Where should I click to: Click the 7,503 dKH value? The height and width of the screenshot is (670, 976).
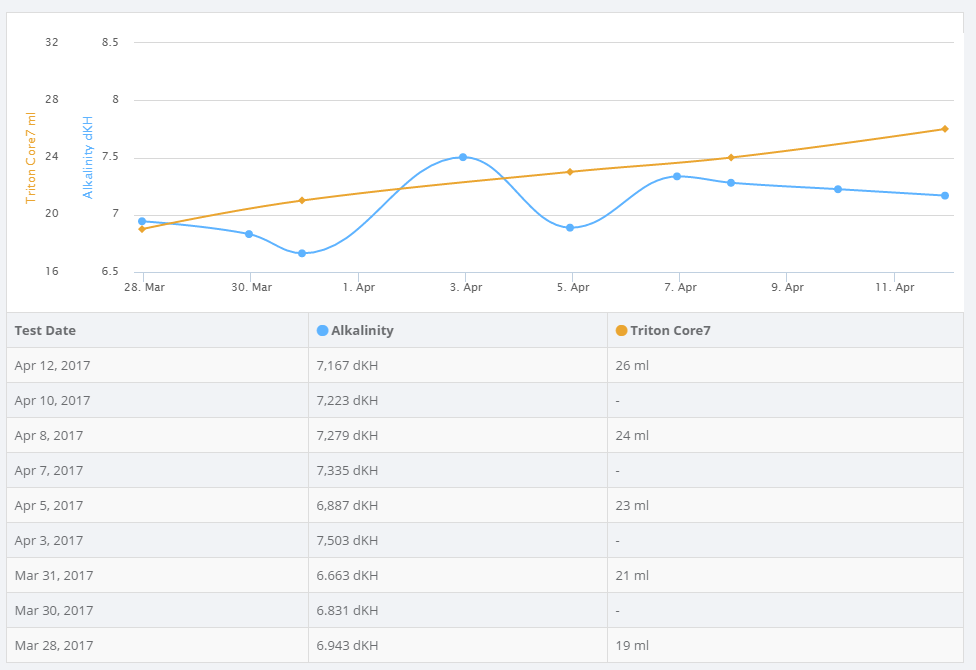347,540
